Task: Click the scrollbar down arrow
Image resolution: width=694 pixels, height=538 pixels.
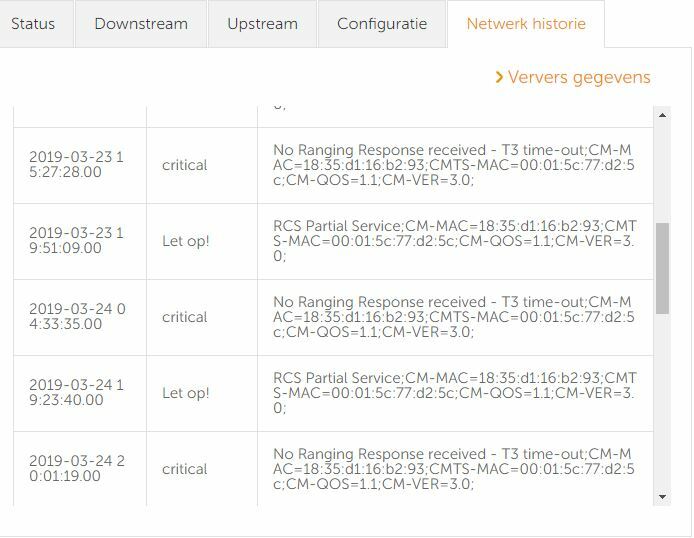Action: [663, 497]
